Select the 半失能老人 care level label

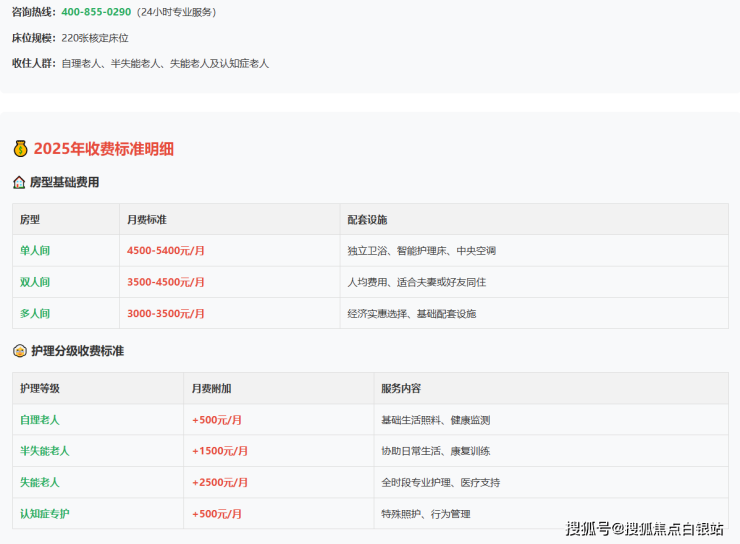tap(45, 451)
